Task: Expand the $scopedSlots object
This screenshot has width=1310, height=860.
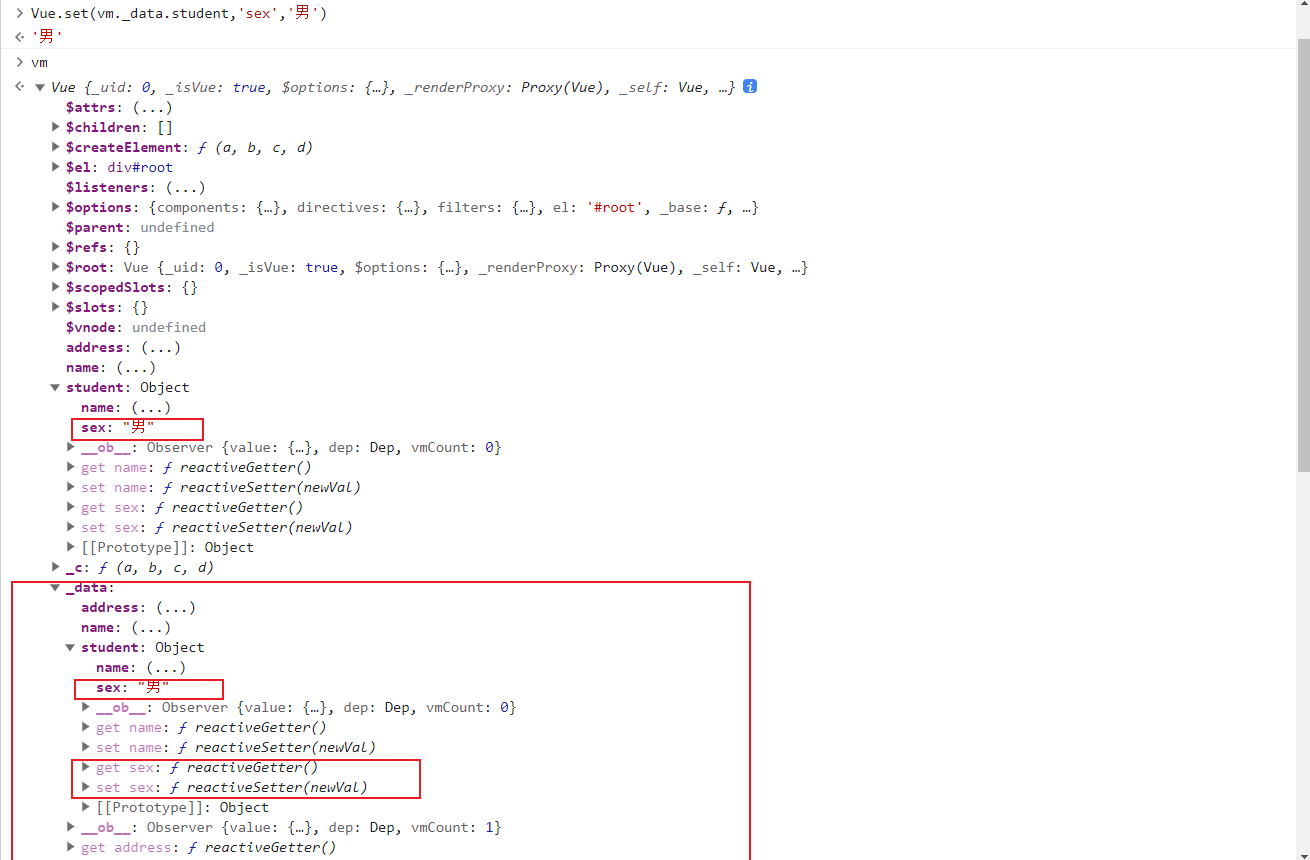Action: coord(56,287)
